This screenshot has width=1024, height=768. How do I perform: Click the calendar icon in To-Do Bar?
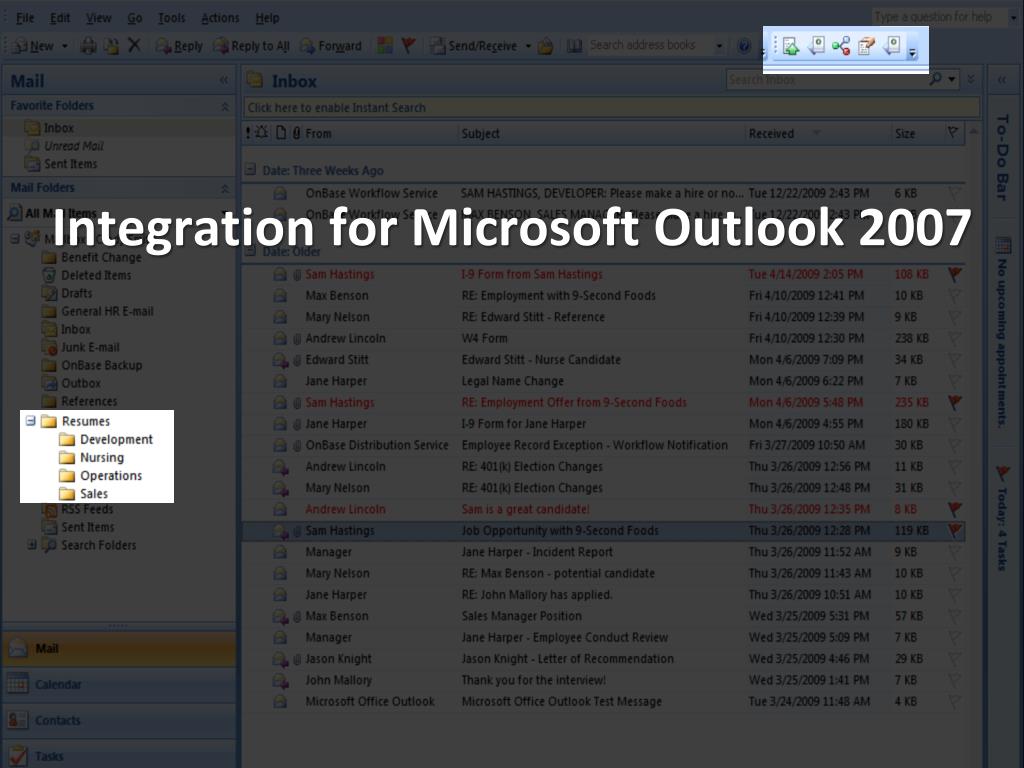[1003, 246]
